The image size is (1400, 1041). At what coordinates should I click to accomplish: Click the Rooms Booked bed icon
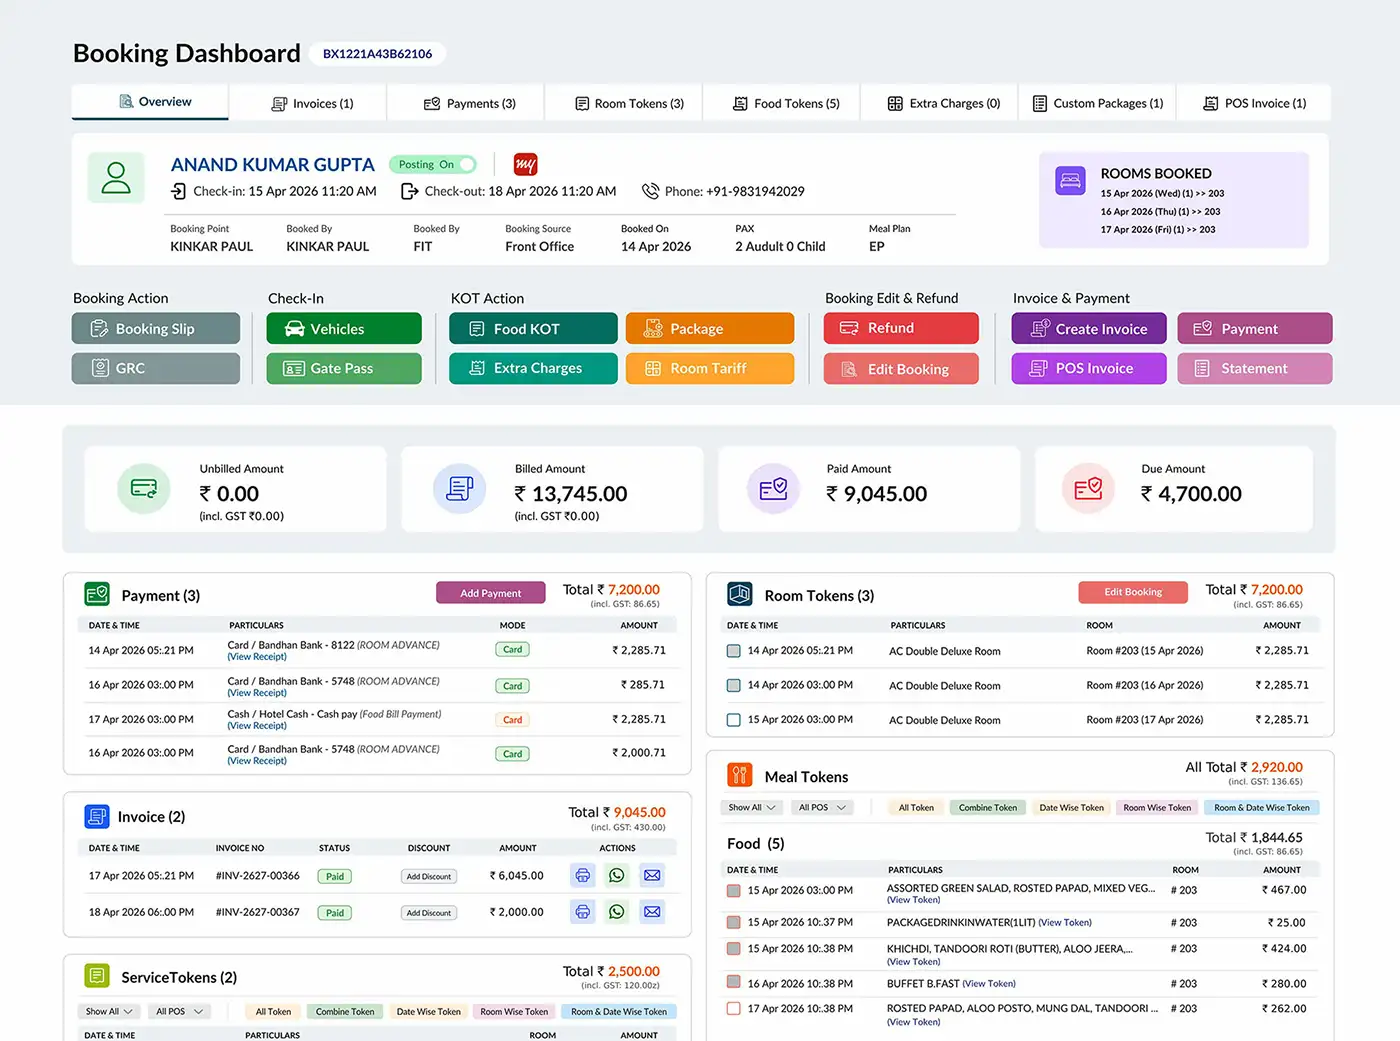pyautogui.click(x=1070, y=181)
